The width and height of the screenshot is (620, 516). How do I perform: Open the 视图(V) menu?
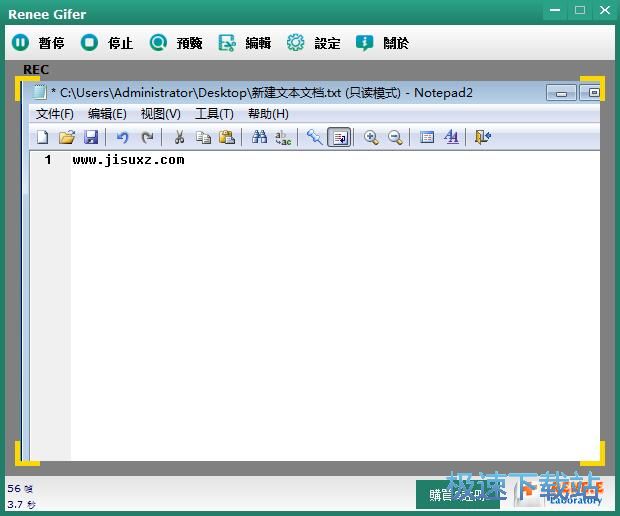click(160, 114)
